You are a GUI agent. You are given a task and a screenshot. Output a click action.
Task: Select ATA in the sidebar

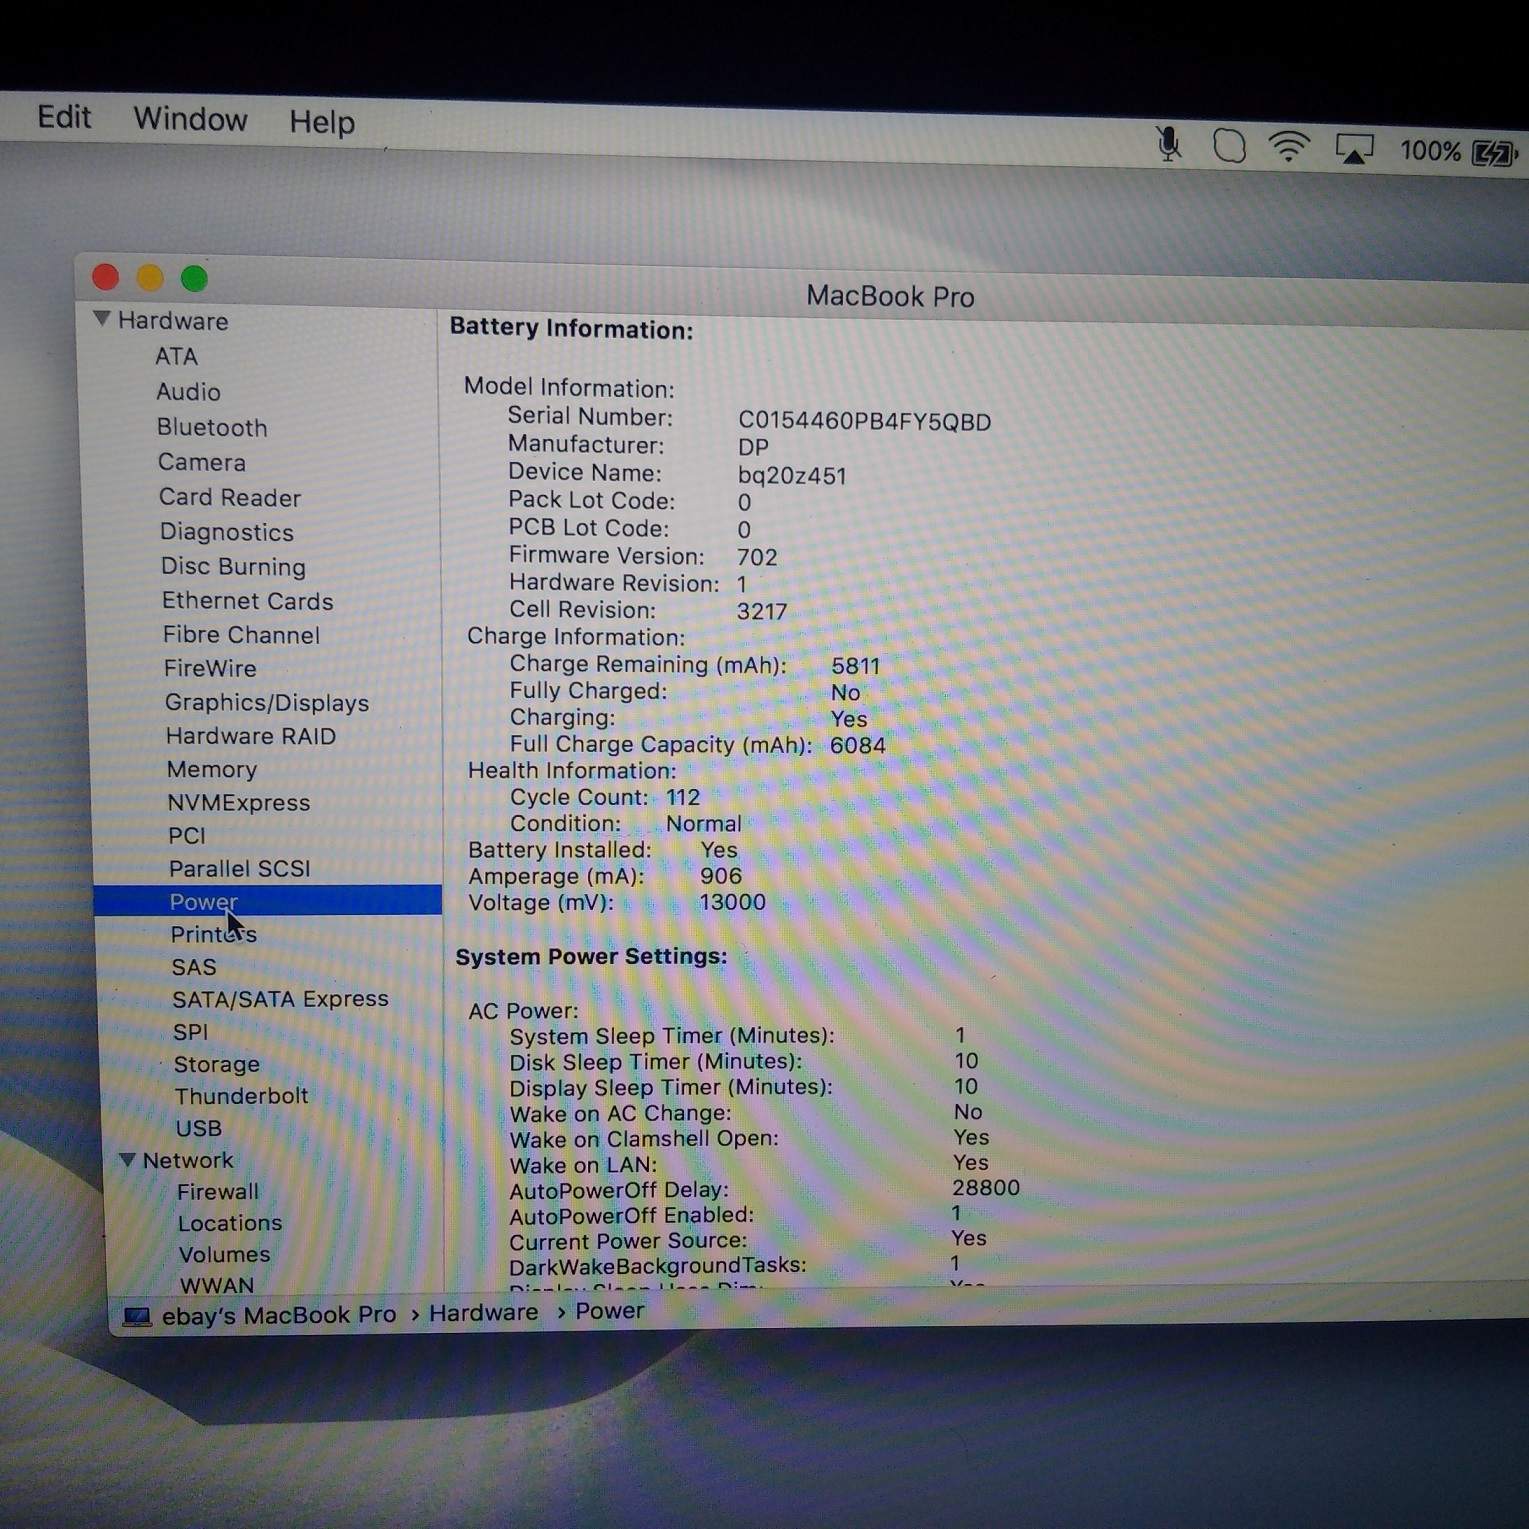pos(176,356)
